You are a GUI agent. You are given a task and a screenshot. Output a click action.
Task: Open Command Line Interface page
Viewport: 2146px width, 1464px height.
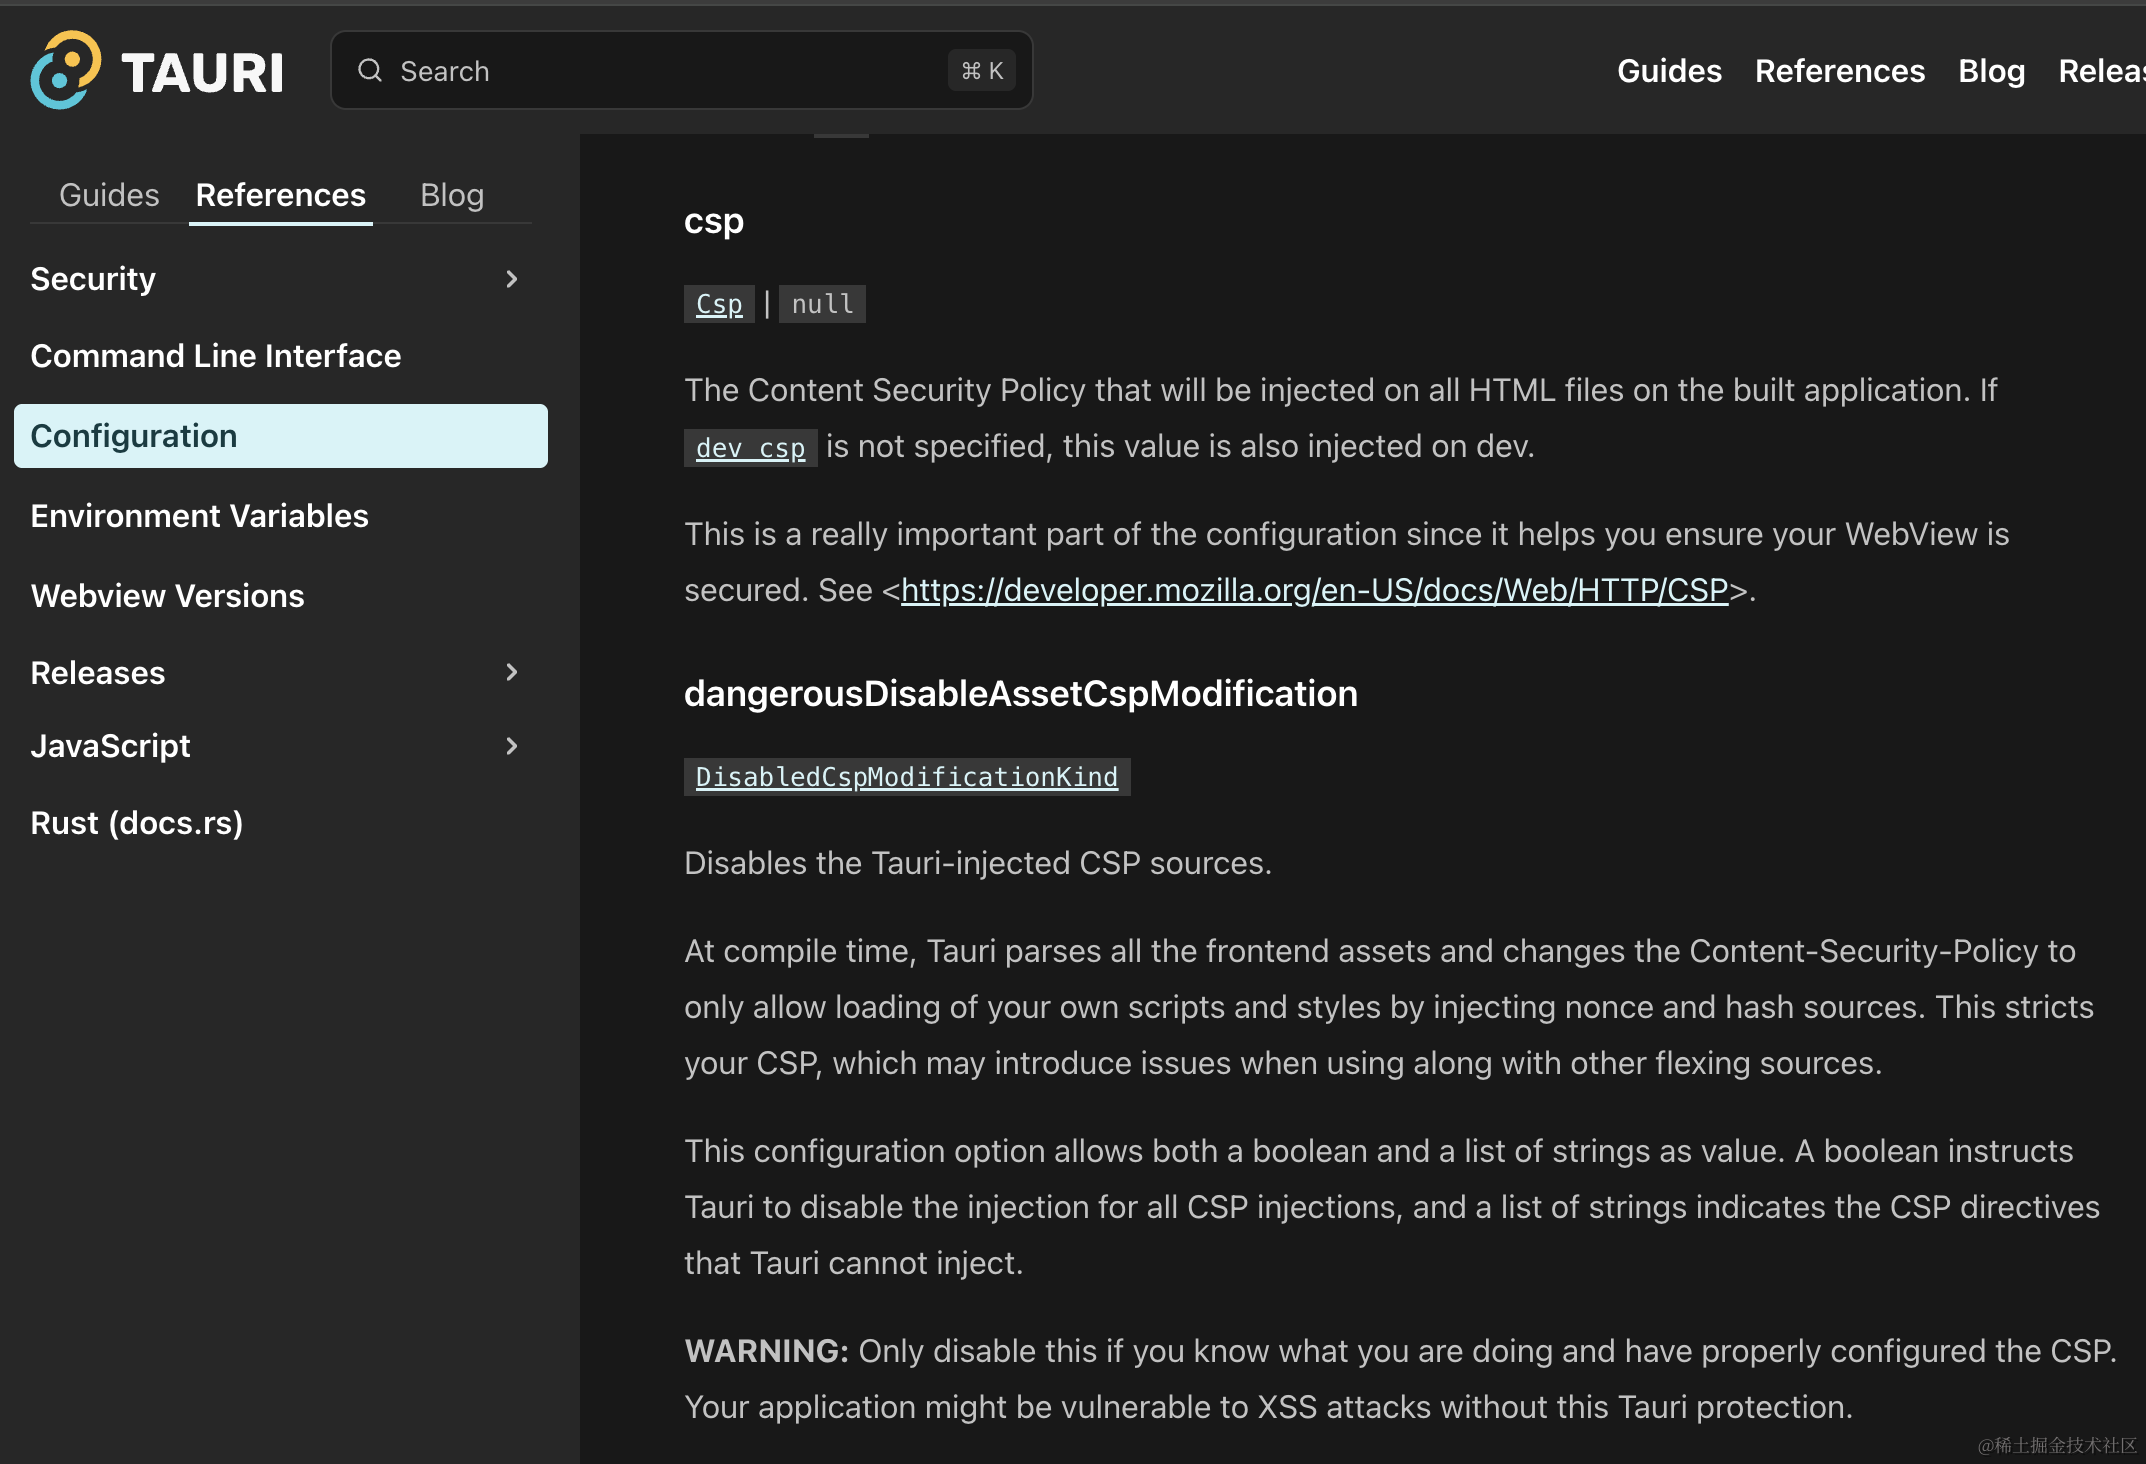point(215,356)
